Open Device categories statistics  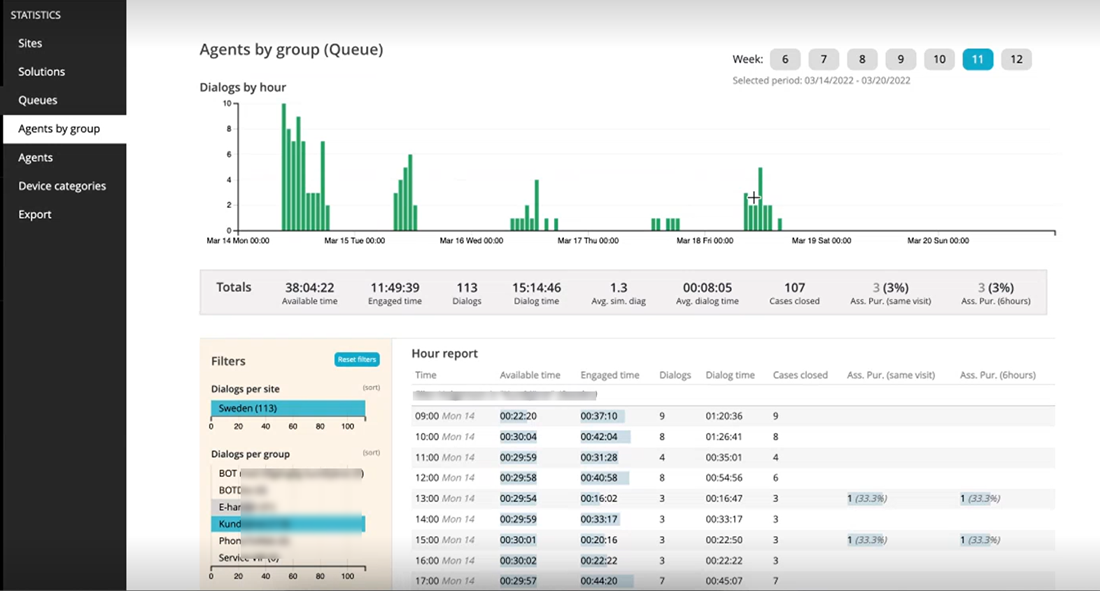pos(62,186)
